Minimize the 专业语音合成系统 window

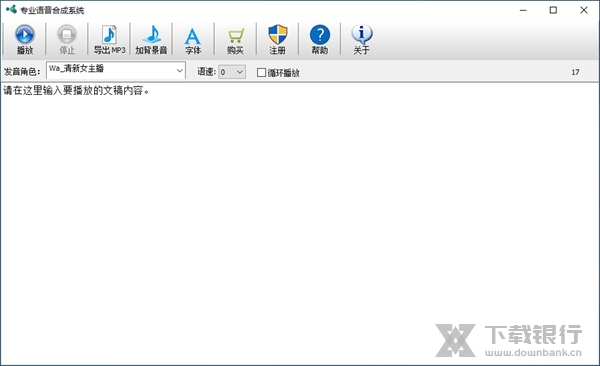[523, 10]
